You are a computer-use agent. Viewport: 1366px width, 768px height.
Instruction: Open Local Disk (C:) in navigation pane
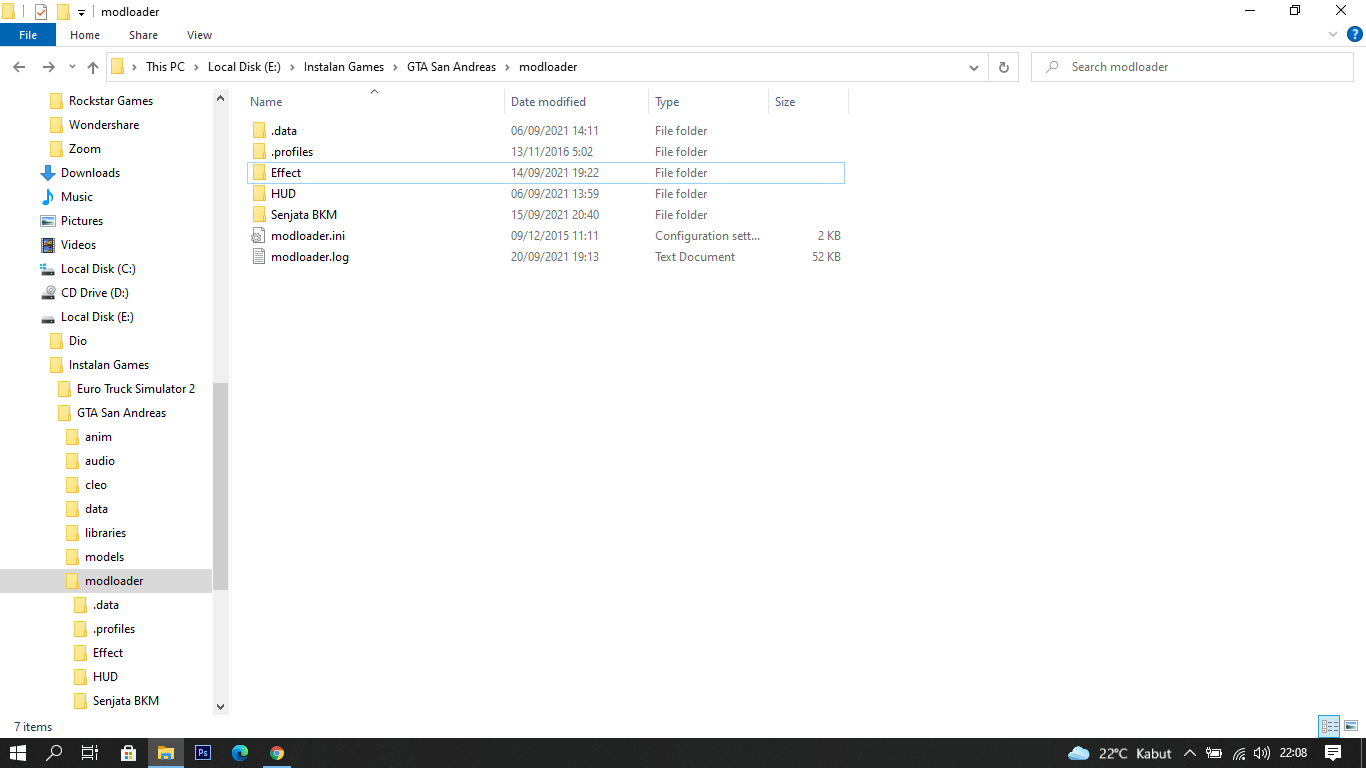click(x=98, y=269)
